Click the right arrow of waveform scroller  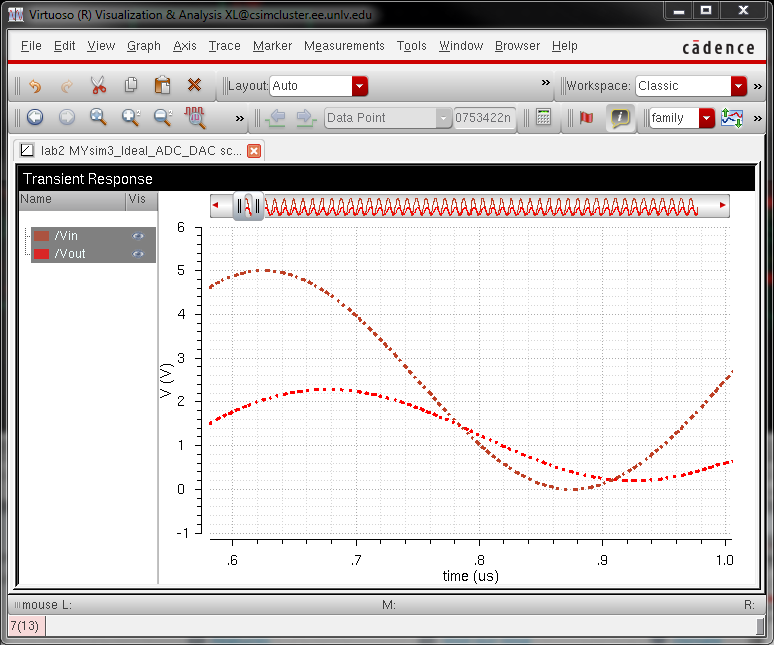pos(723,206)
